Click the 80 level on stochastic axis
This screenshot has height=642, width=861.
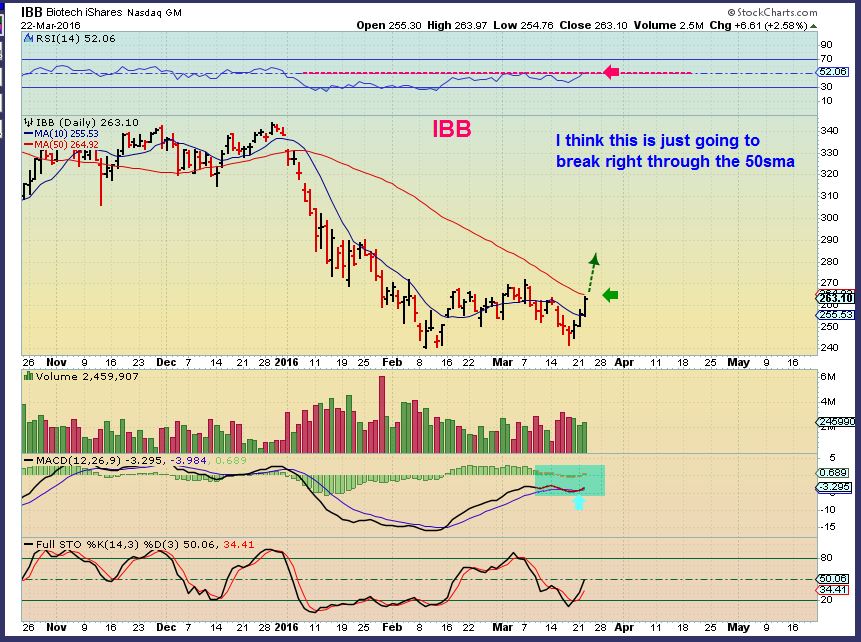[826, 558]
